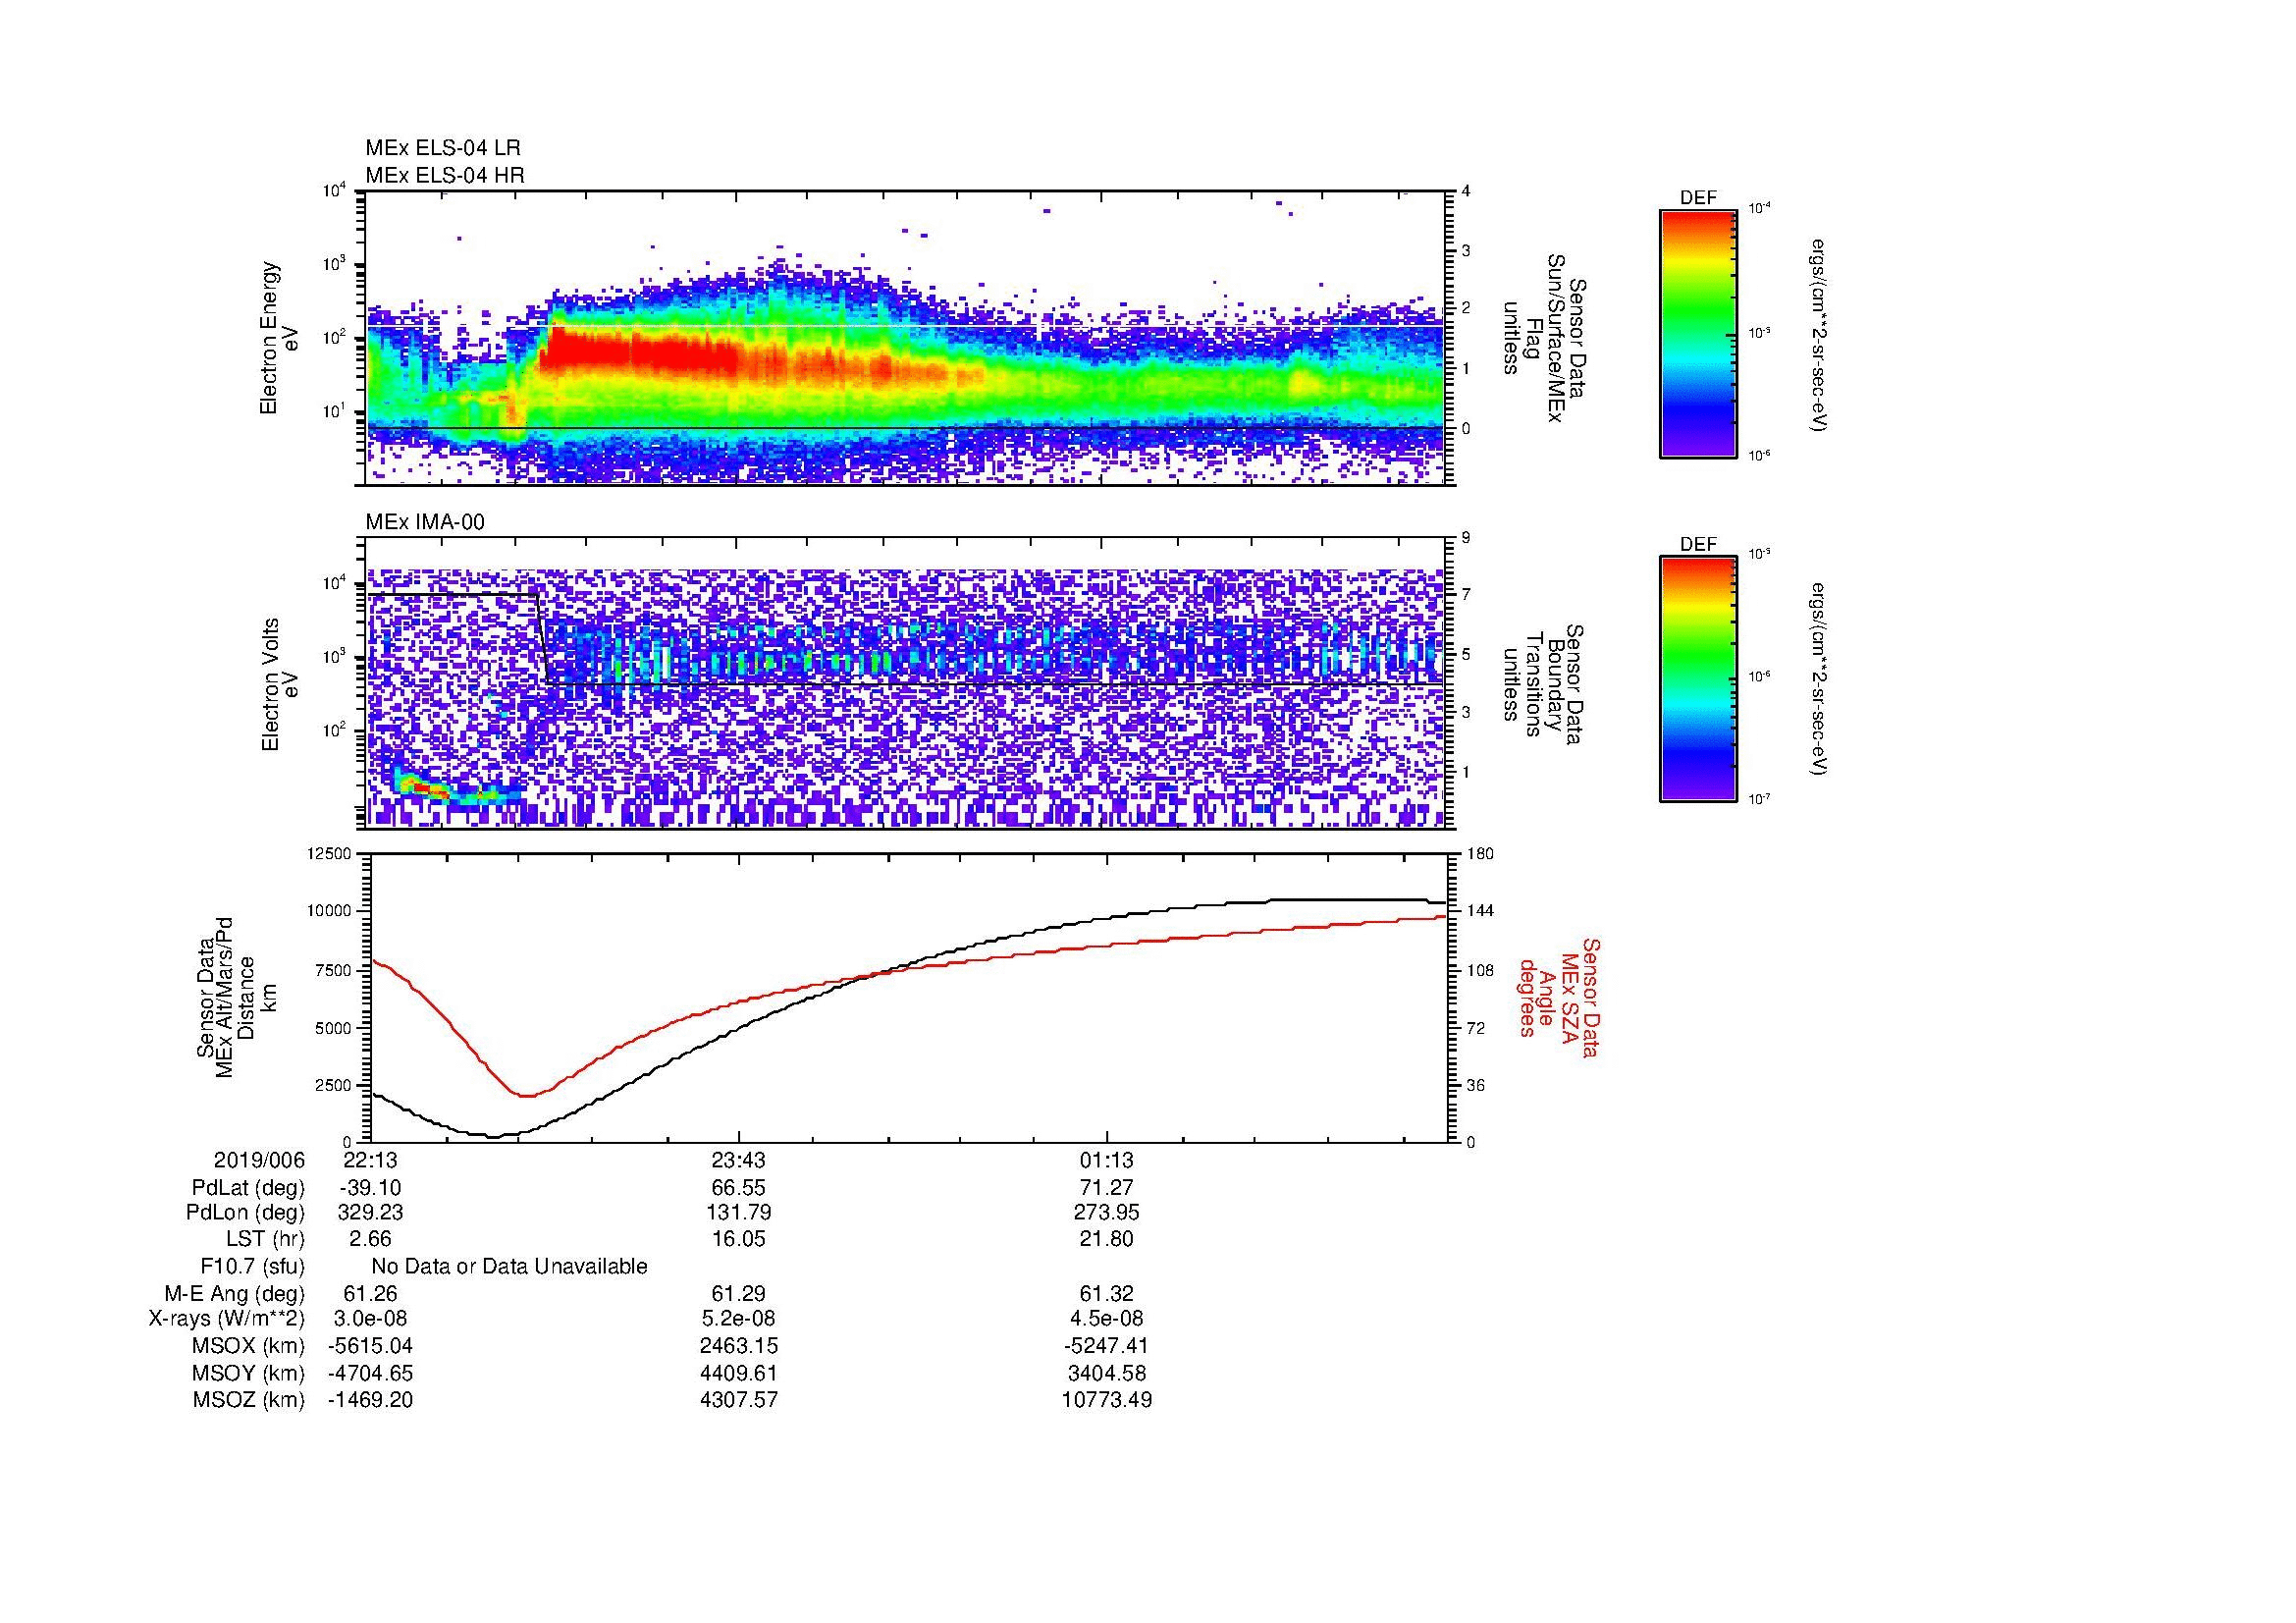
Task: Click the minimum of the red SZA curve
Action: click(526, 1095)
